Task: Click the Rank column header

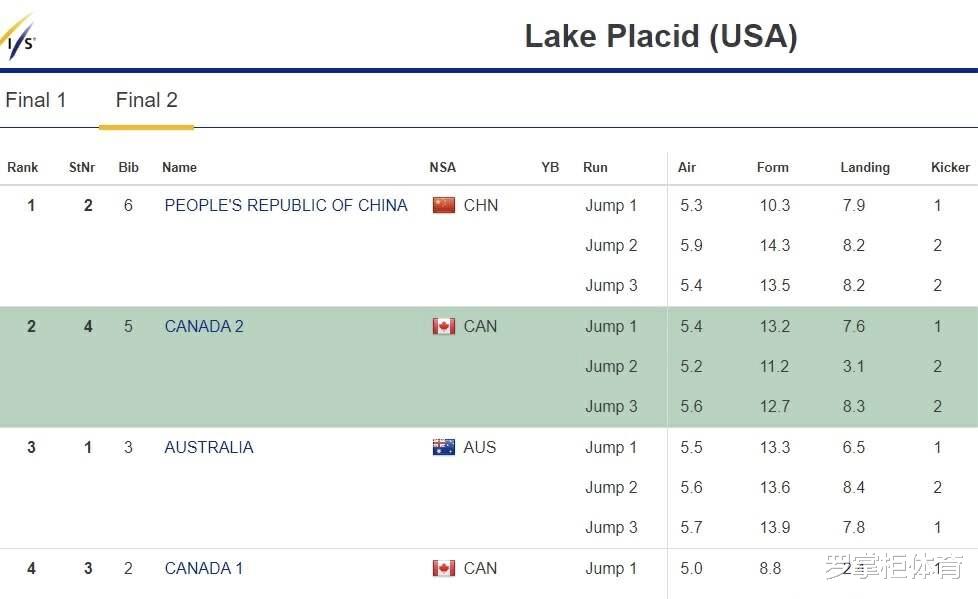Action: tap(22, 167)
